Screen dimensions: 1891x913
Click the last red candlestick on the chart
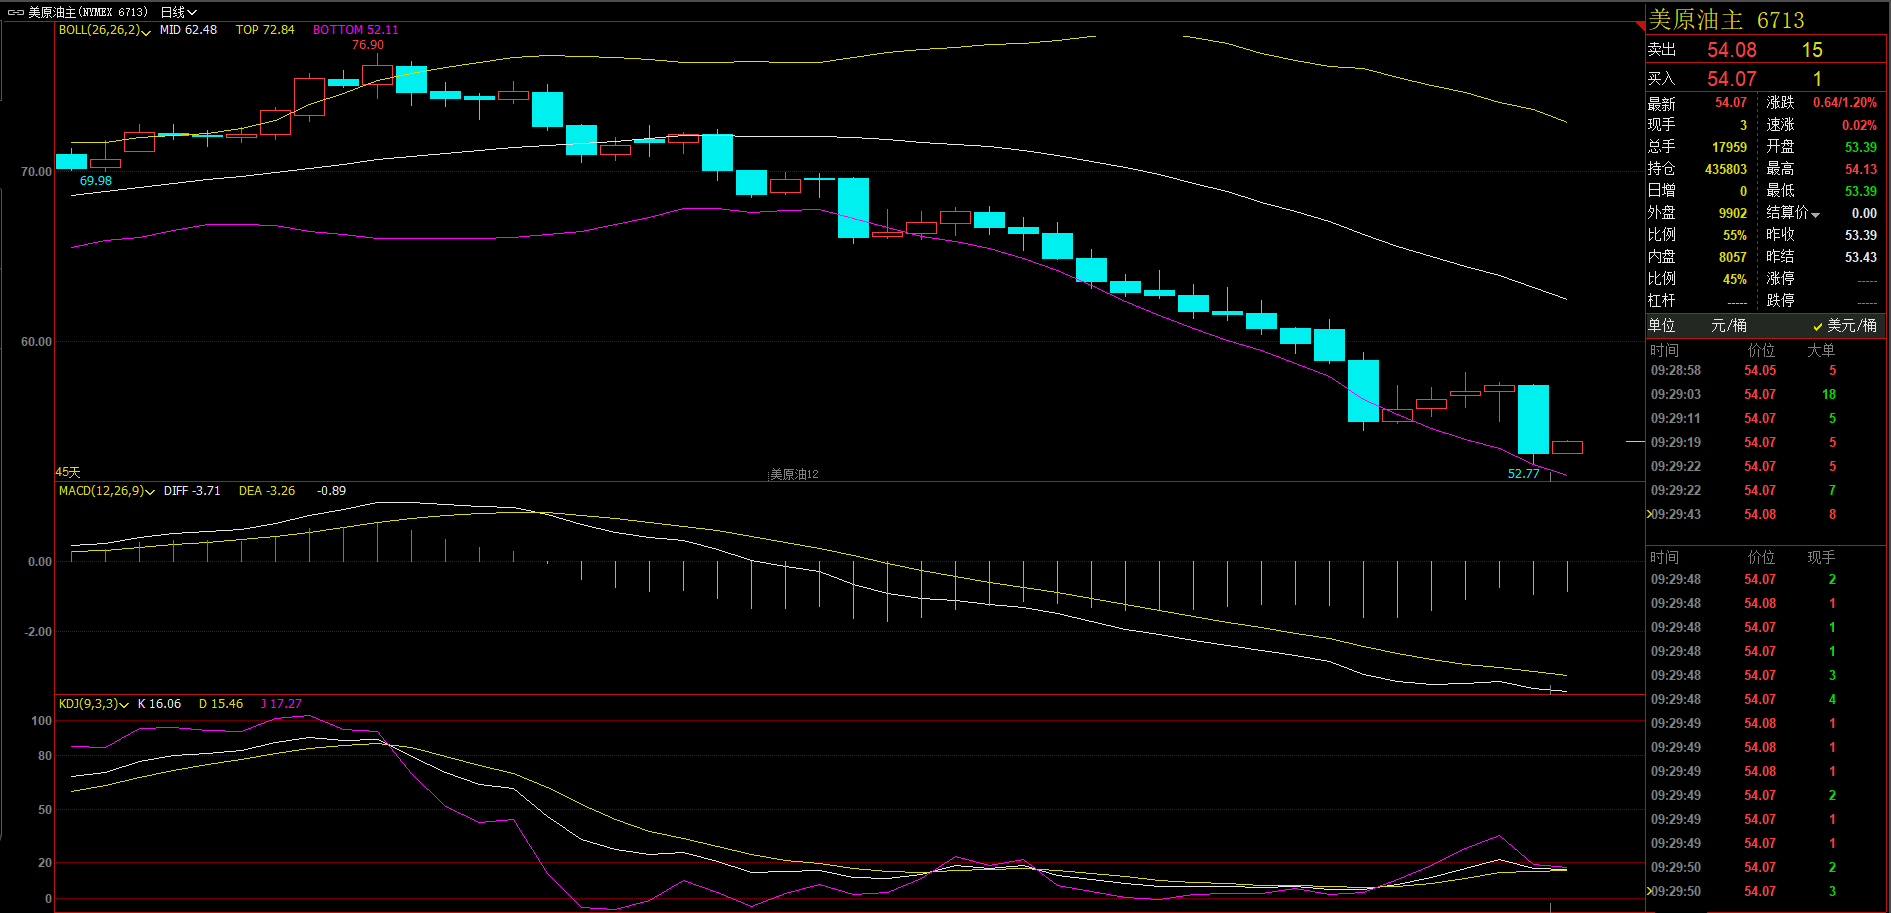[1567, 447]
